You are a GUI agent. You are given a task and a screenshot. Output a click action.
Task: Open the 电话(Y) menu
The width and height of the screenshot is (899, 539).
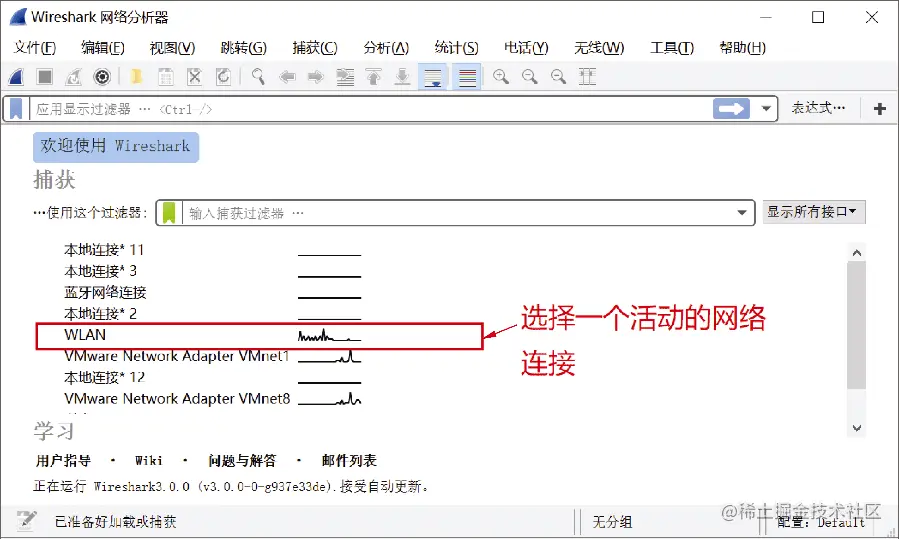(x=526, y=48)
